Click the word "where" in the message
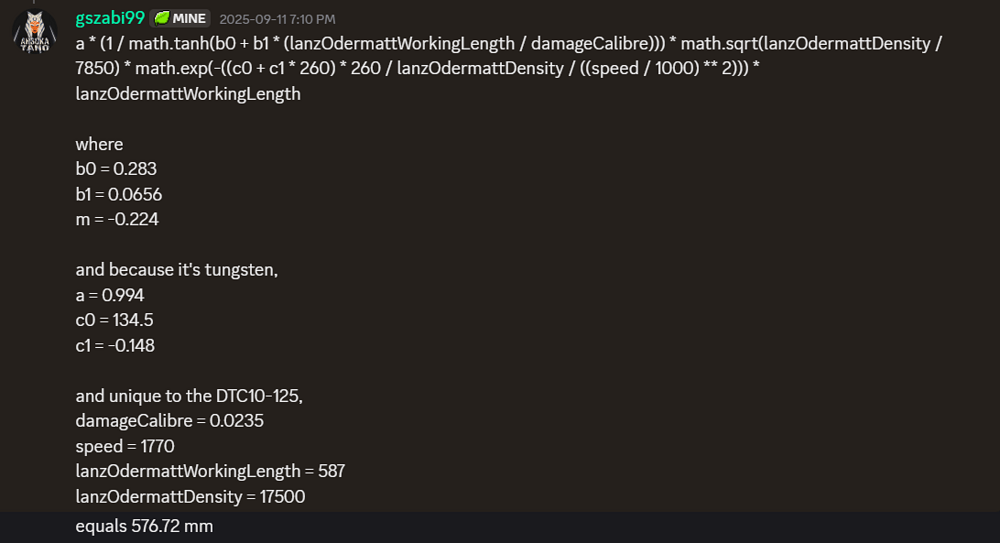The height and width of the screenshot is (543, 1000). 99,144
